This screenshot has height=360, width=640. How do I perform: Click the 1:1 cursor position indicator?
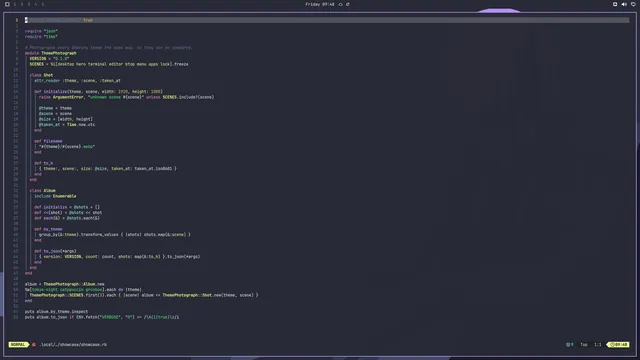coord(598,344)
